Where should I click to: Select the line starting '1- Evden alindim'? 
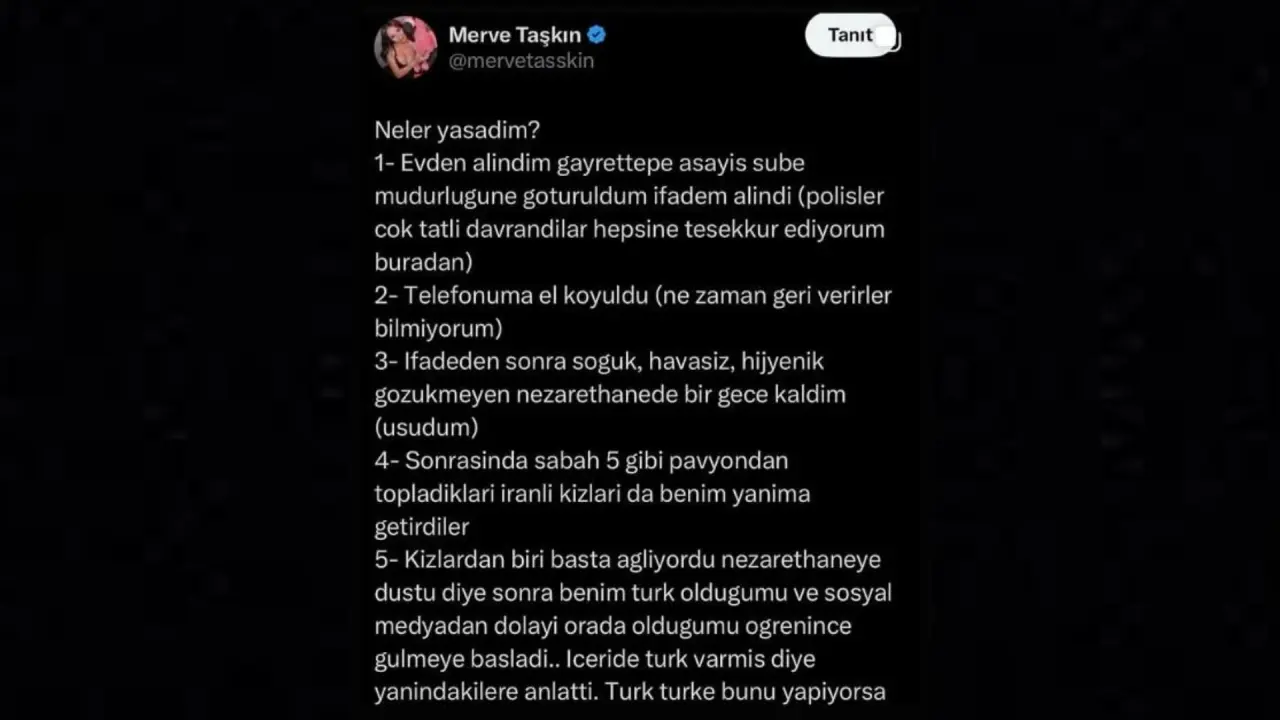pos(589,163)
